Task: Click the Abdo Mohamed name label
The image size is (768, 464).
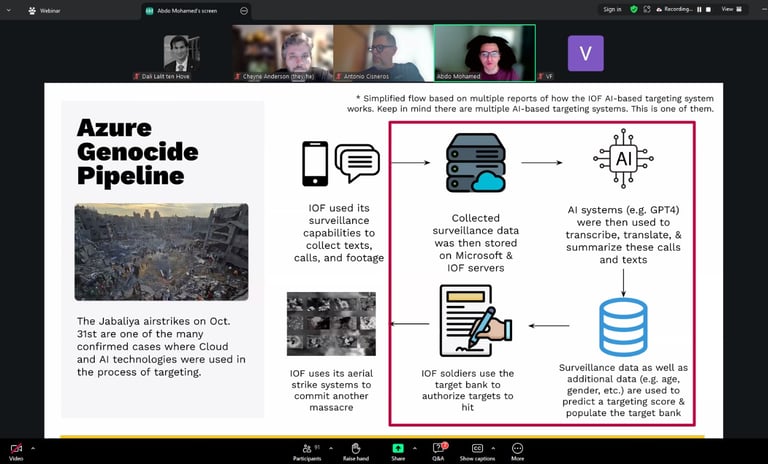Action: (x=458, y=76)
